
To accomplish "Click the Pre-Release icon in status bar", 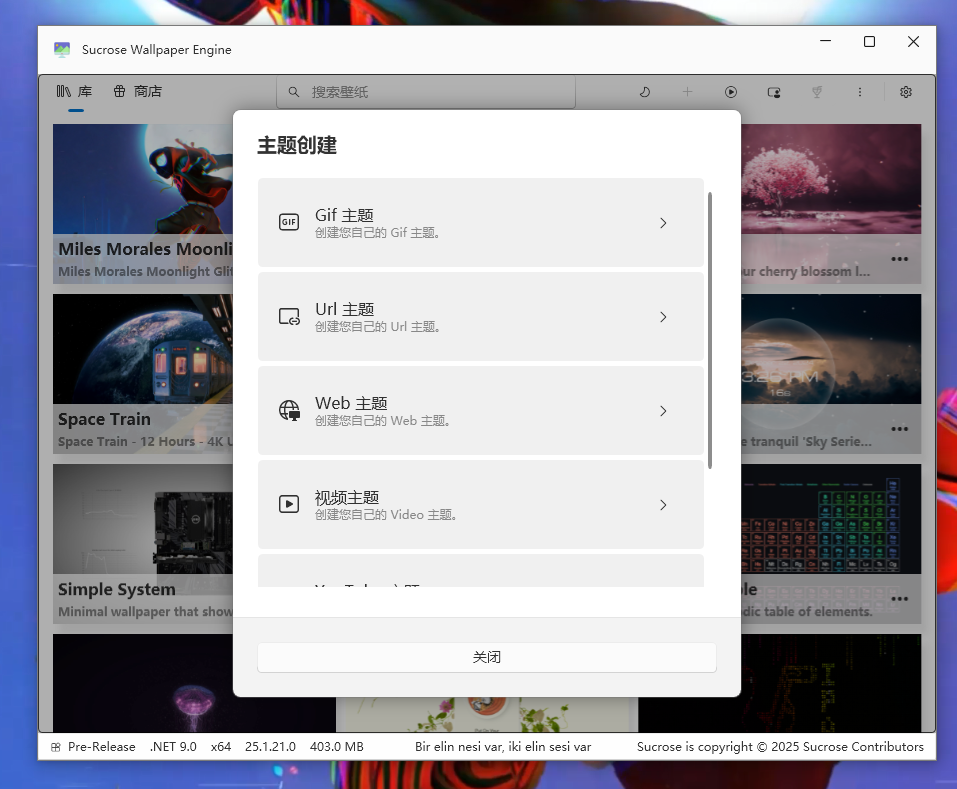I will coord(56,747).
